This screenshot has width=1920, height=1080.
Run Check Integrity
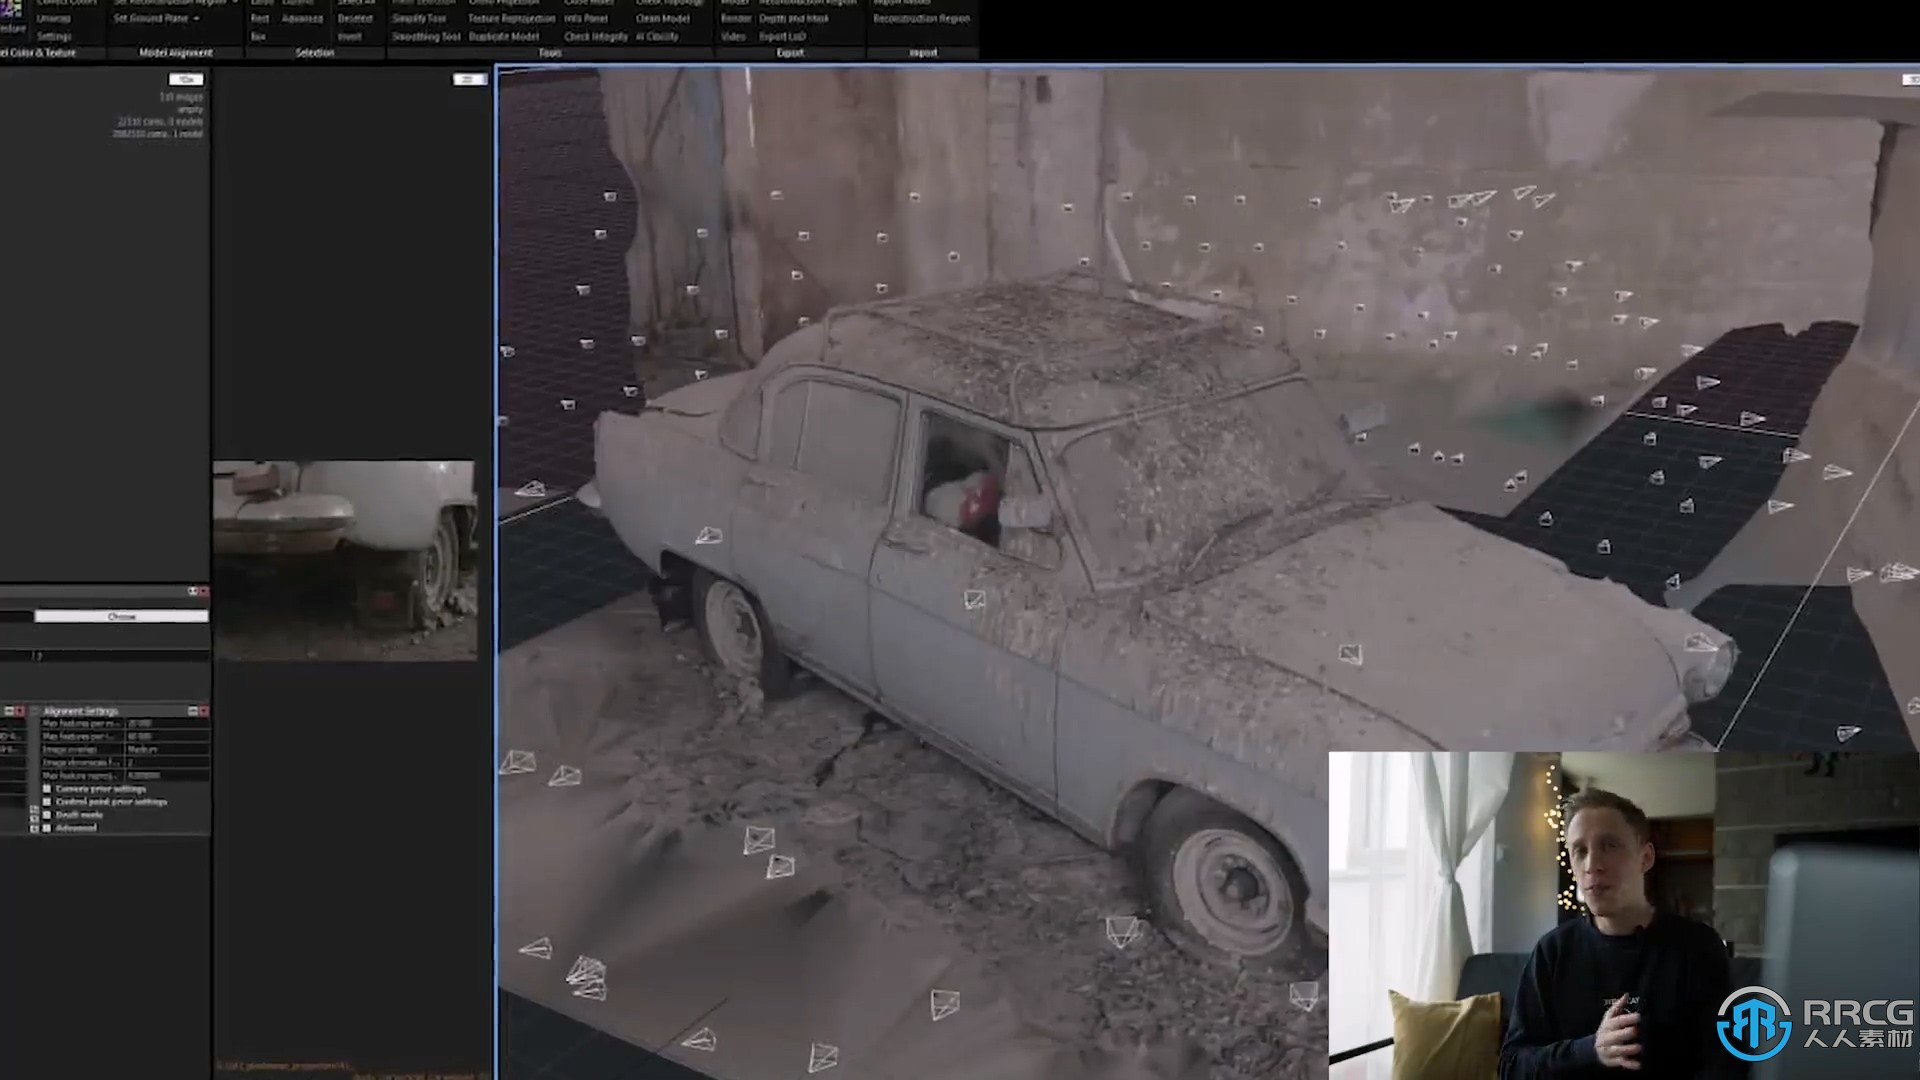click(596, 36)
